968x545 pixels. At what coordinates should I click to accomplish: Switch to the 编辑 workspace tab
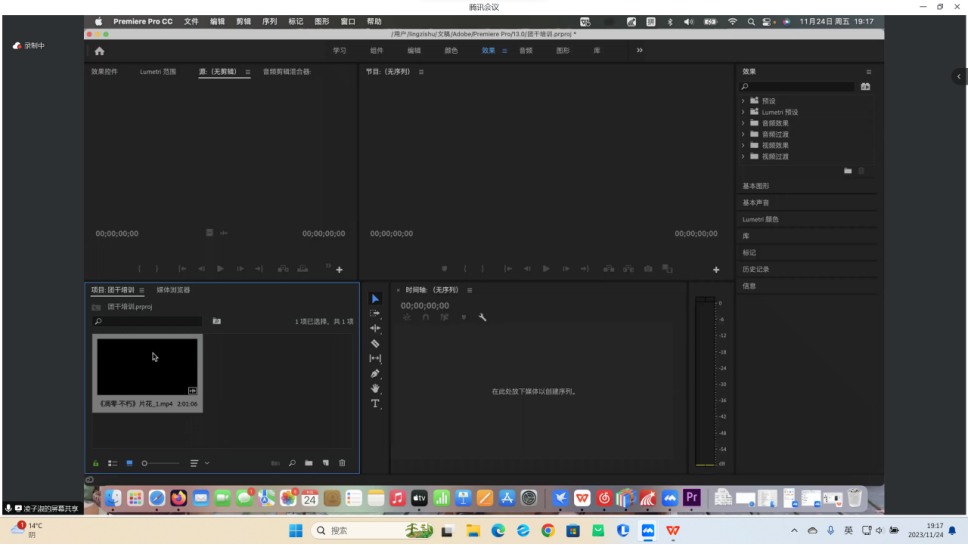click(414, 51)
